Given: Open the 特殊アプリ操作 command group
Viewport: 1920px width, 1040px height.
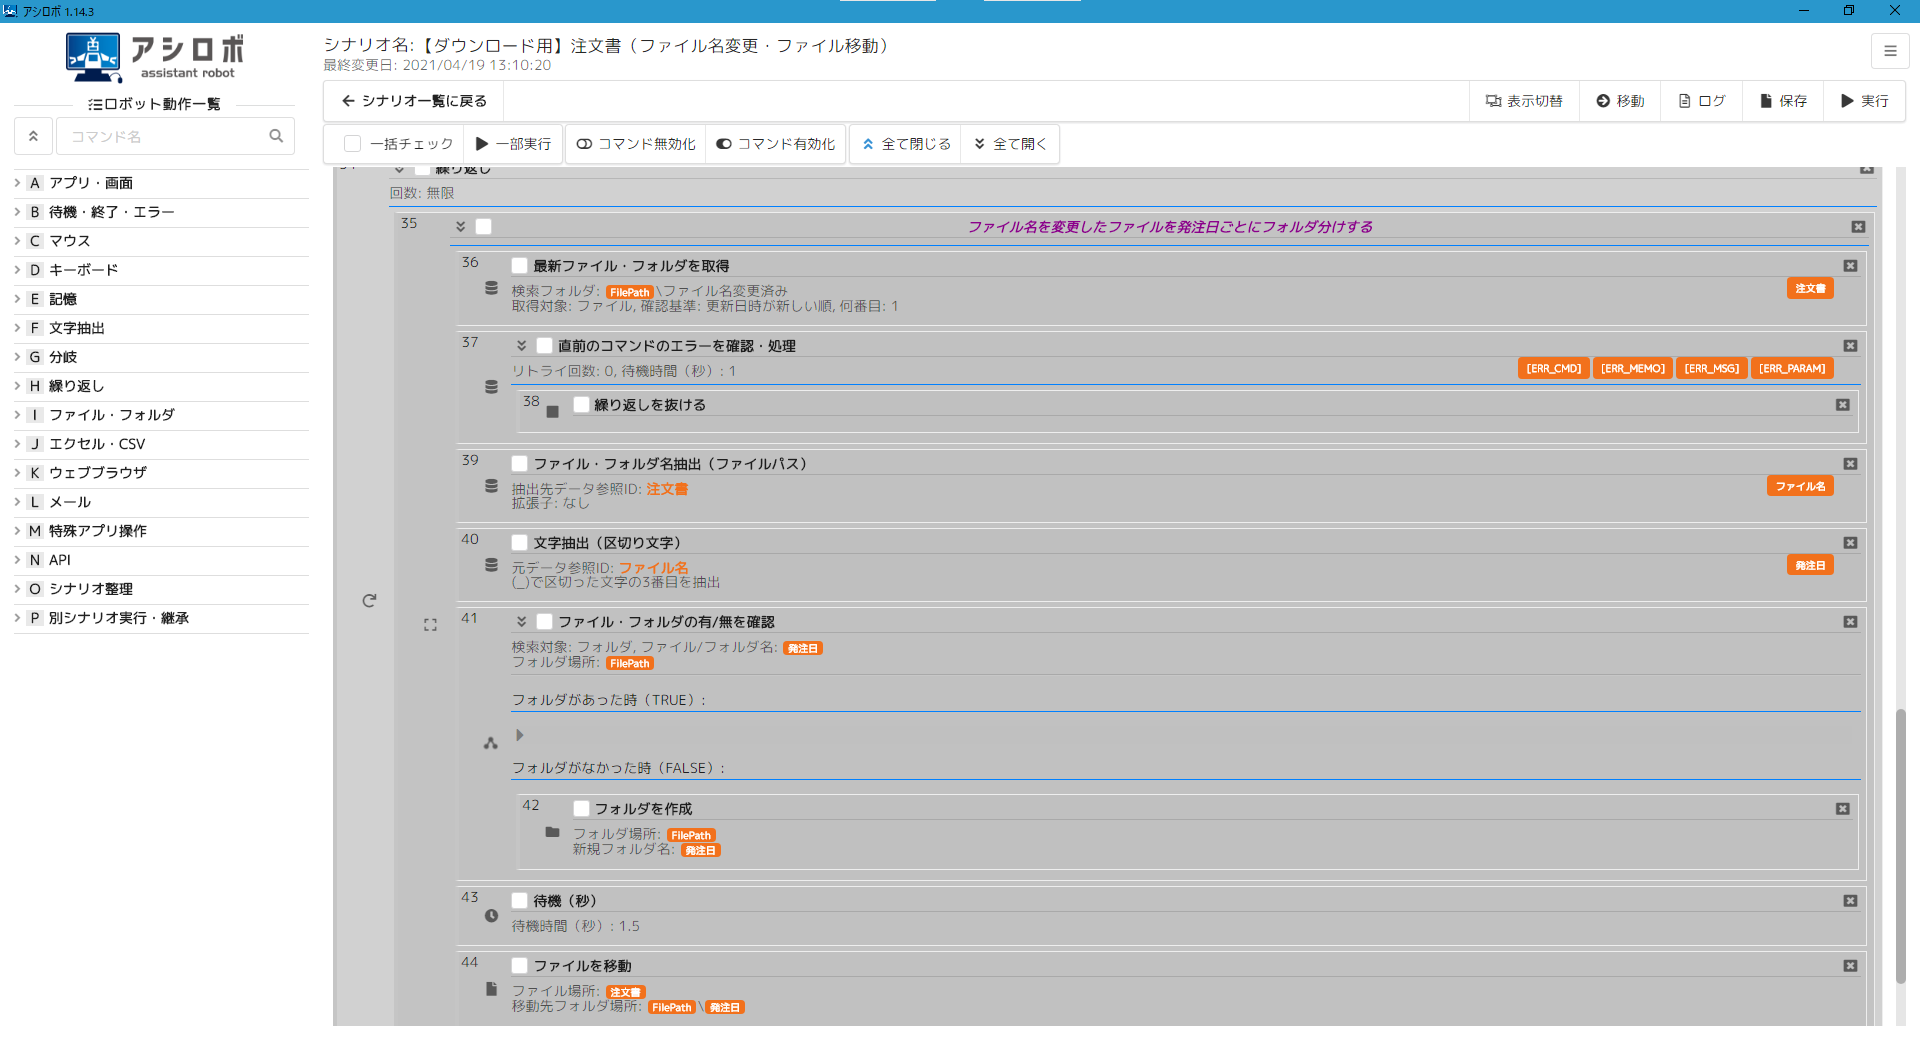Looking at the screenshot, I should point(162,531).
